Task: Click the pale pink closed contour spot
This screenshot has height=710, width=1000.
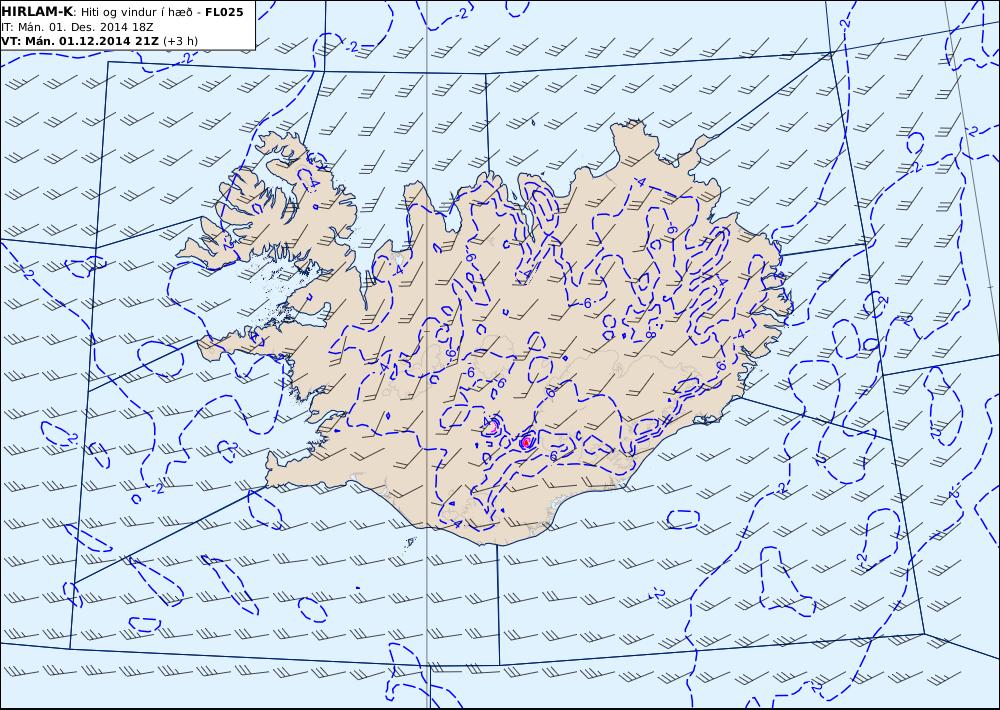Action: coord(492,427)
